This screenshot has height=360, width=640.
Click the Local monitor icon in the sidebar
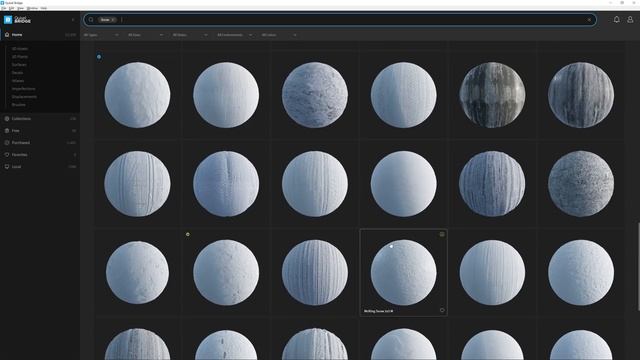click(x=7, y=167)
